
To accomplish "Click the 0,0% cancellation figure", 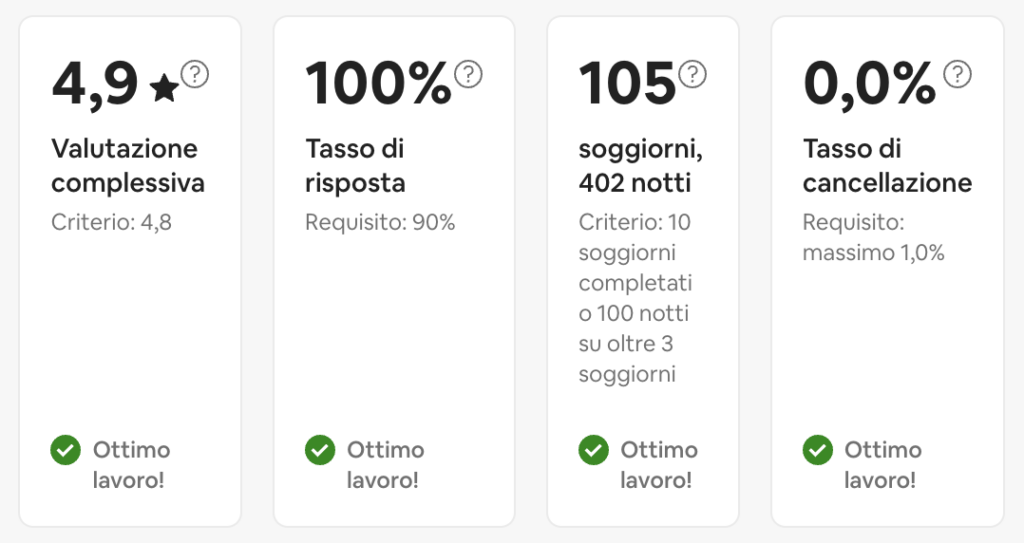I will [869, 84].
